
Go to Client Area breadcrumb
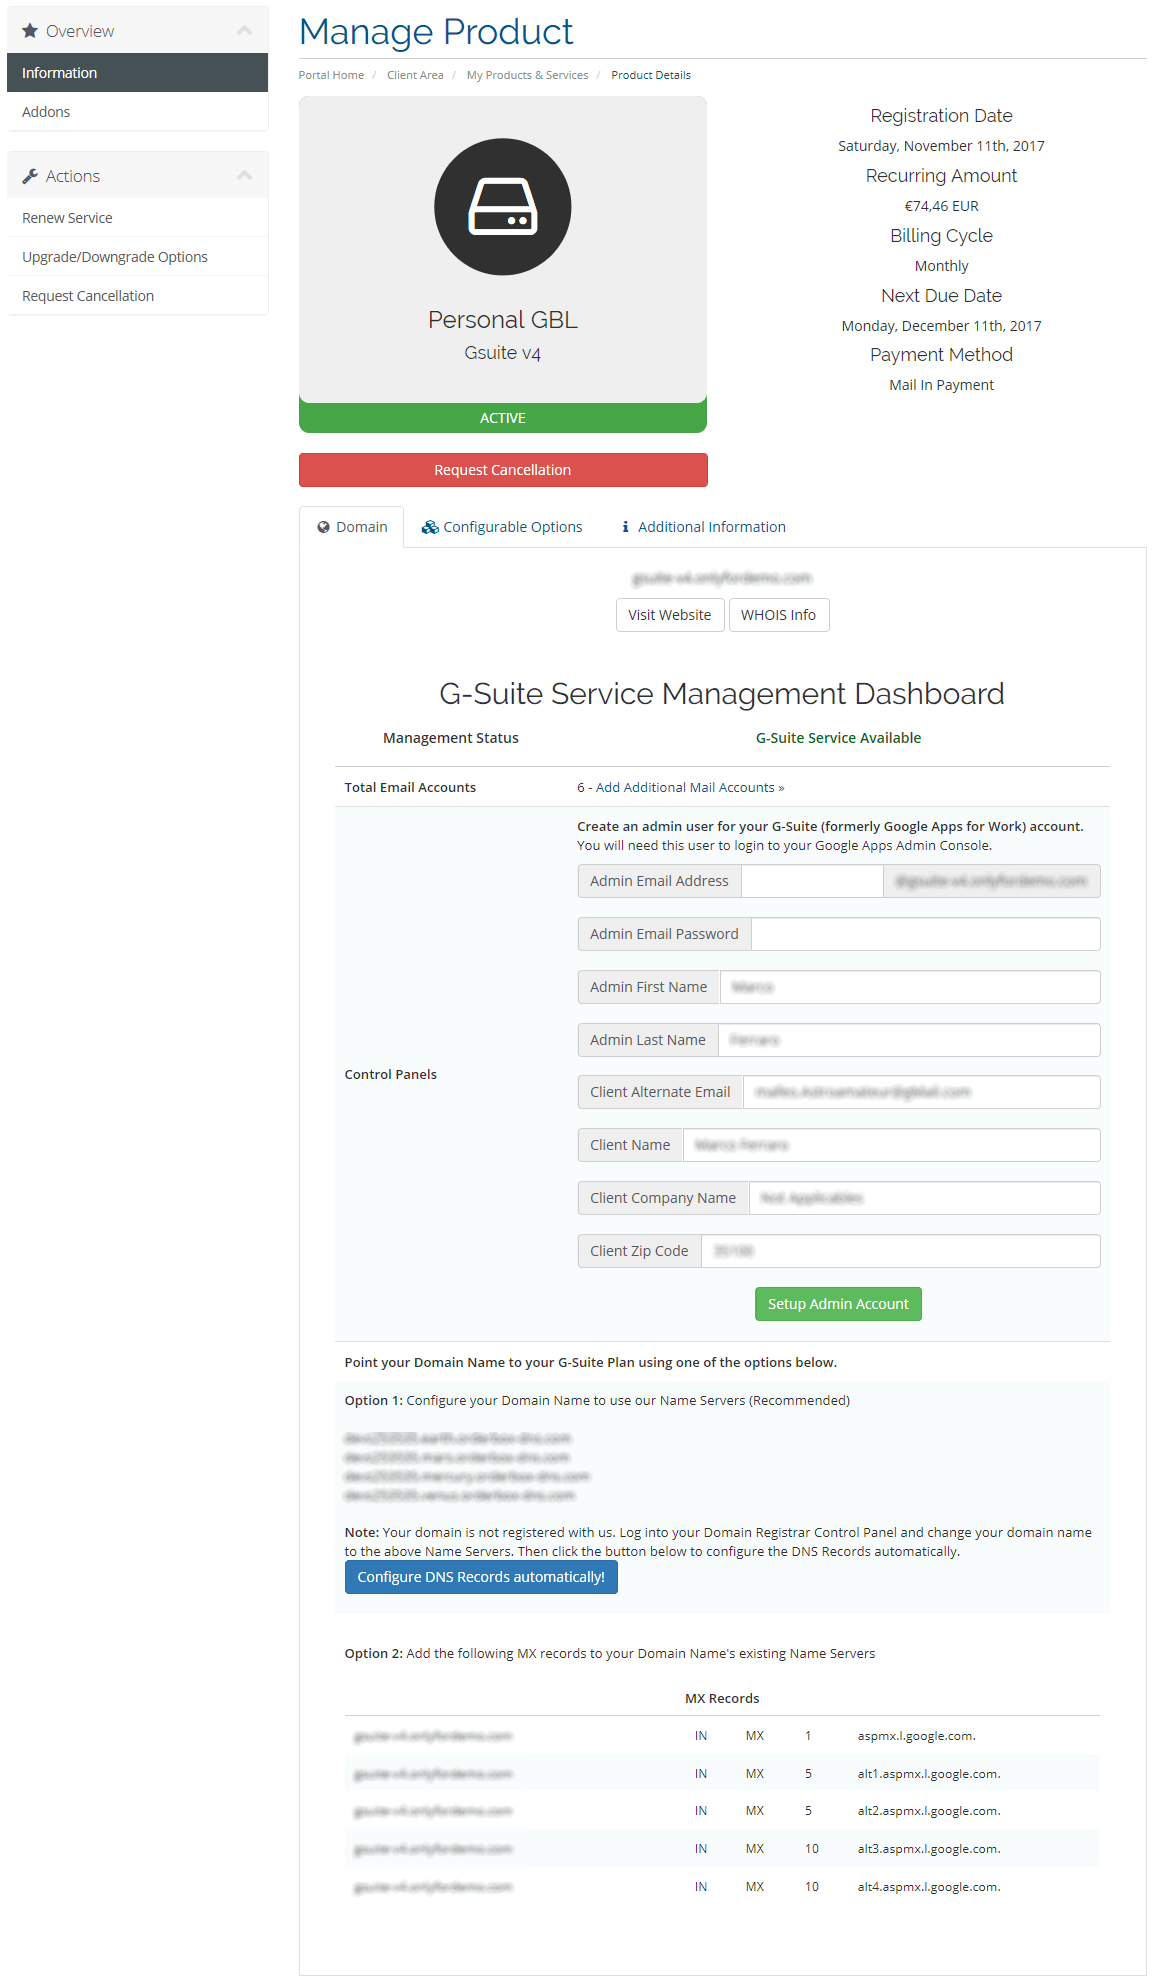click(x=415, y=75)
